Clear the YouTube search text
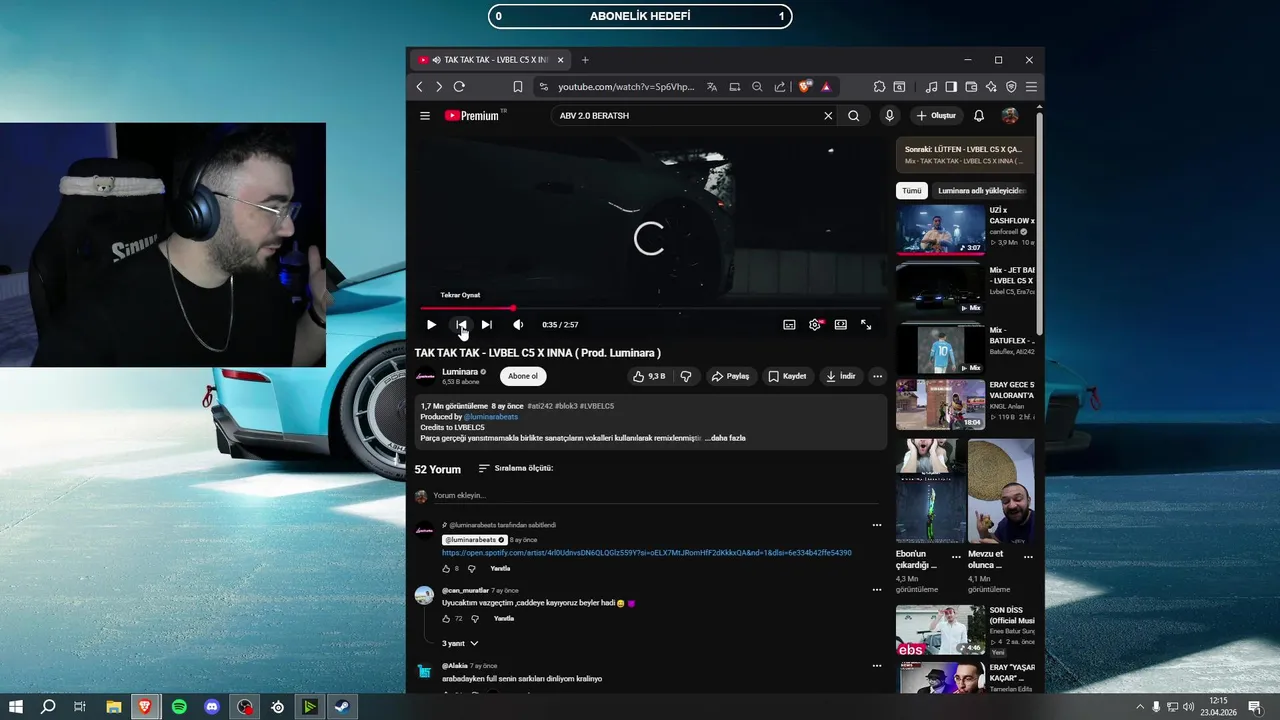 [828, 116]
